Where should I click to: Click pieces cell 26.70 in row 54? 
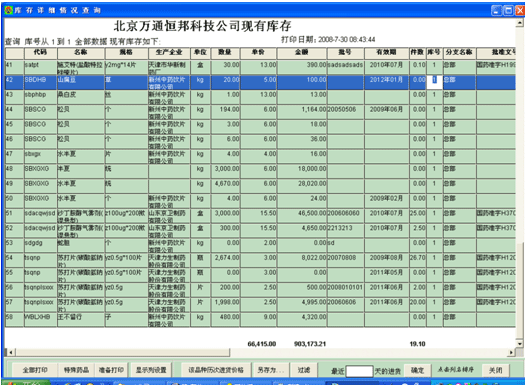(417, 260)
